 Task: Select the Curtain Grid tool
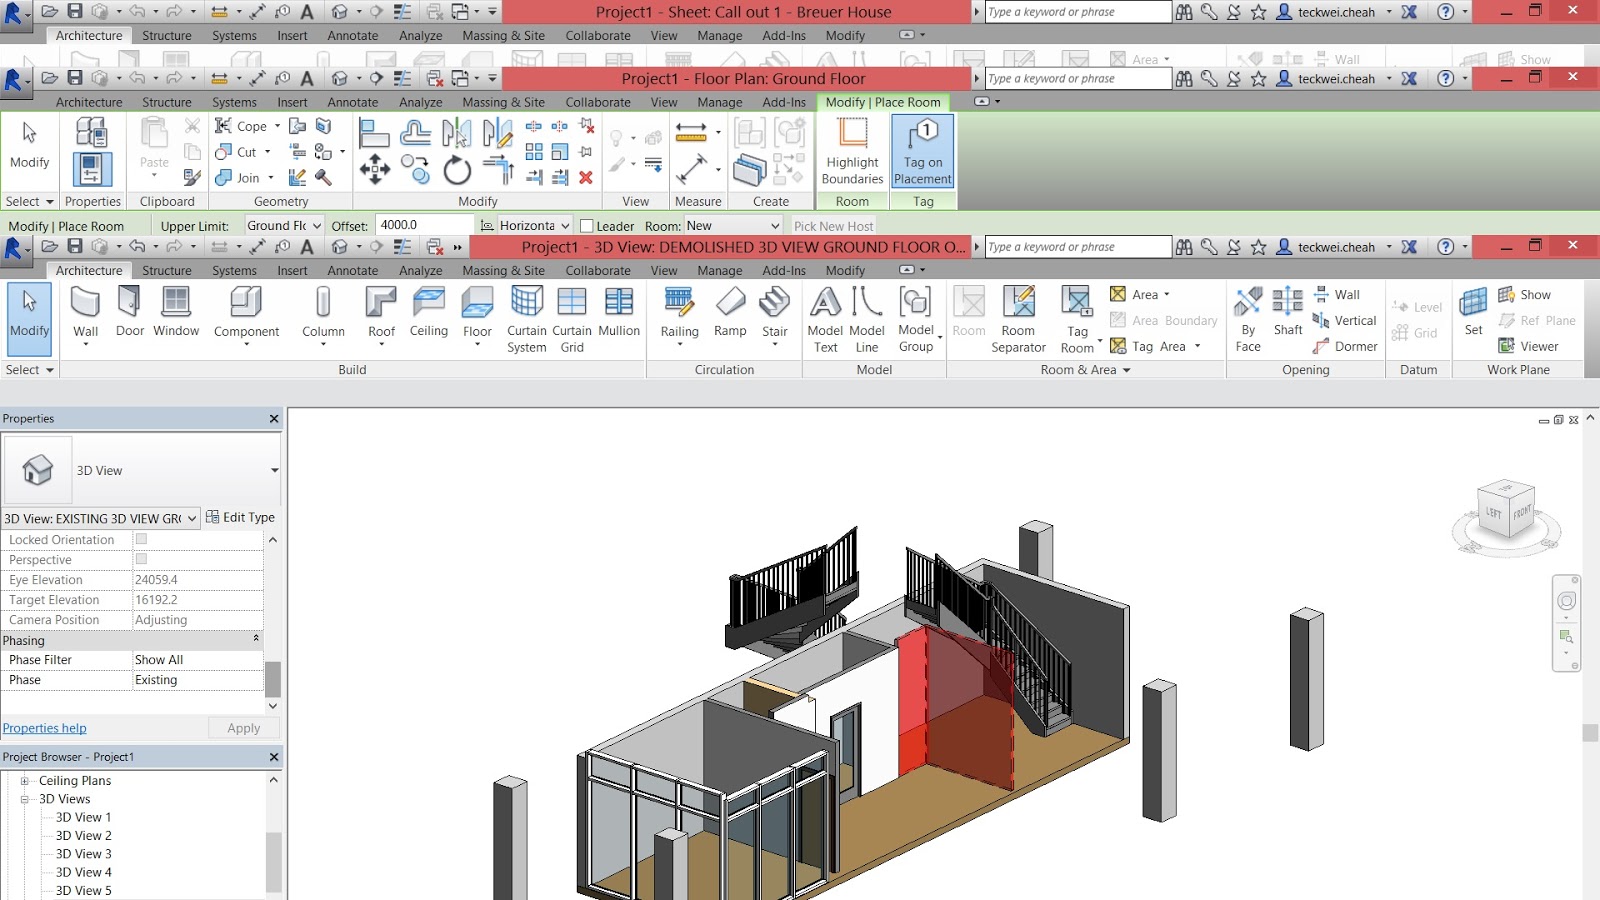click(x=572, y=319)
